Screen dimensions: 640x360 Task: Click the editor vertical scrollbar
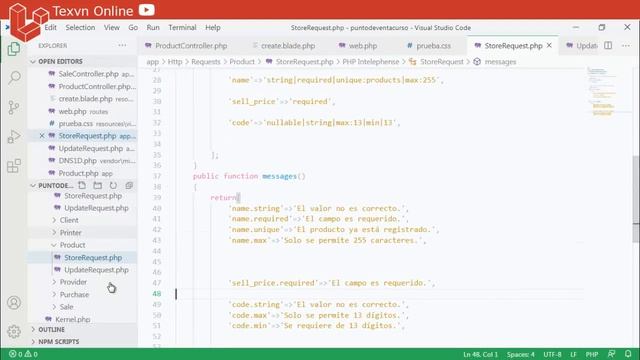[636, 199]
